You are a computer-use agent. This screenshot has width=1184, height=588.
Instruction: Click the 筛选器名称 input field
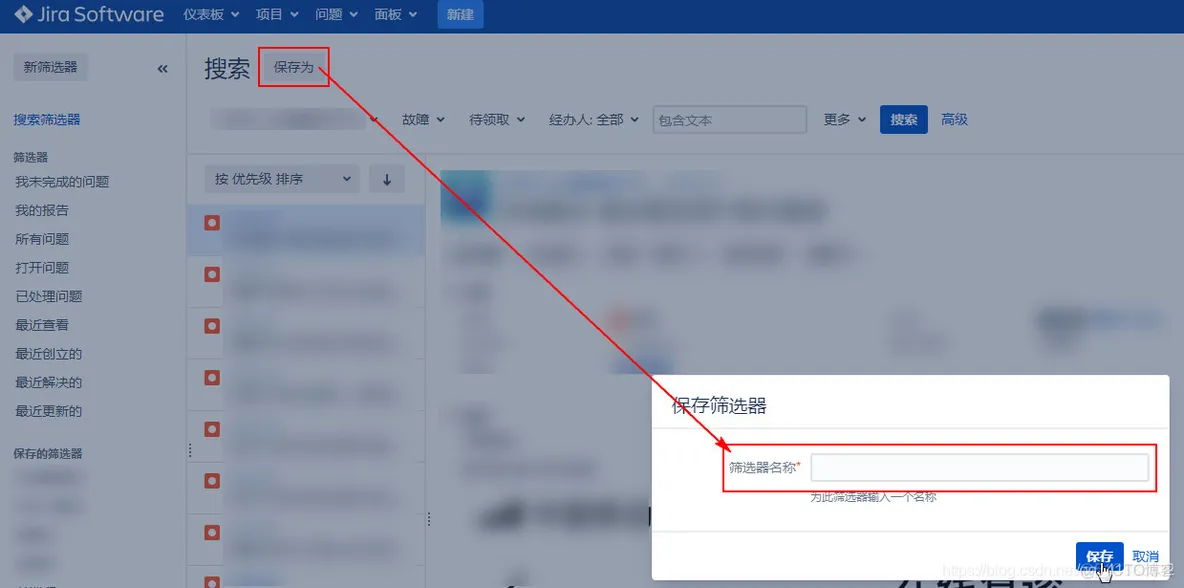[980, 467]
